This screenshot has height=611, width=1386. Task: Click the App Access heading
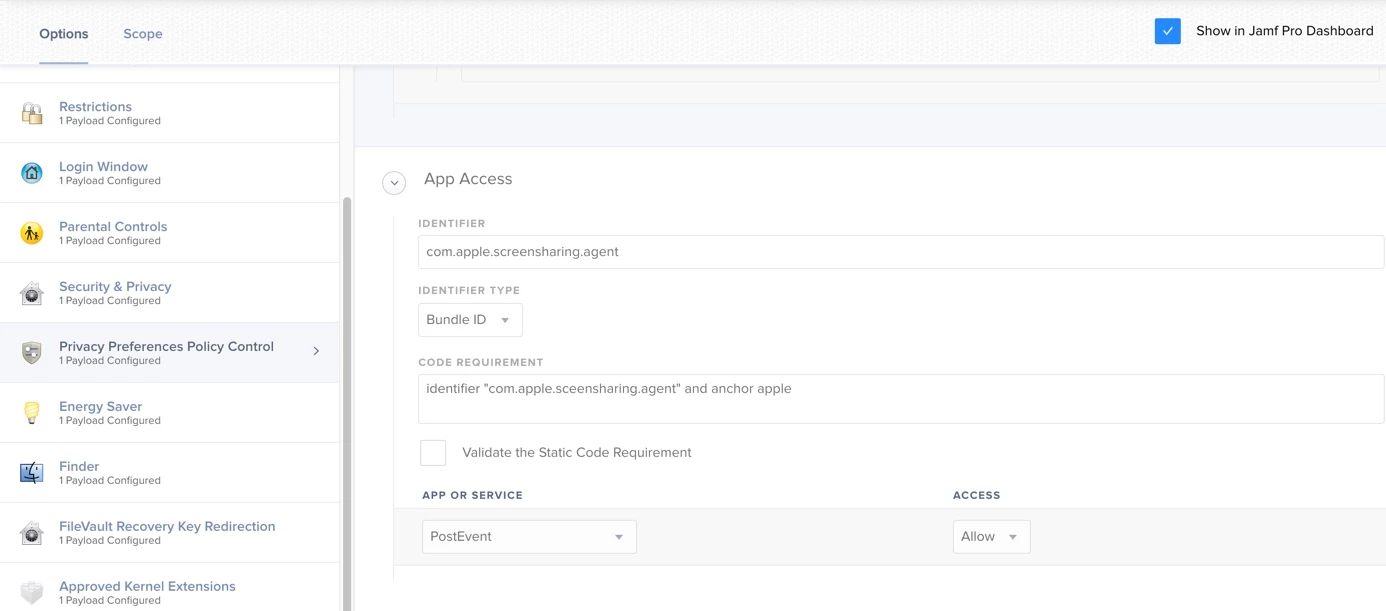468,179
